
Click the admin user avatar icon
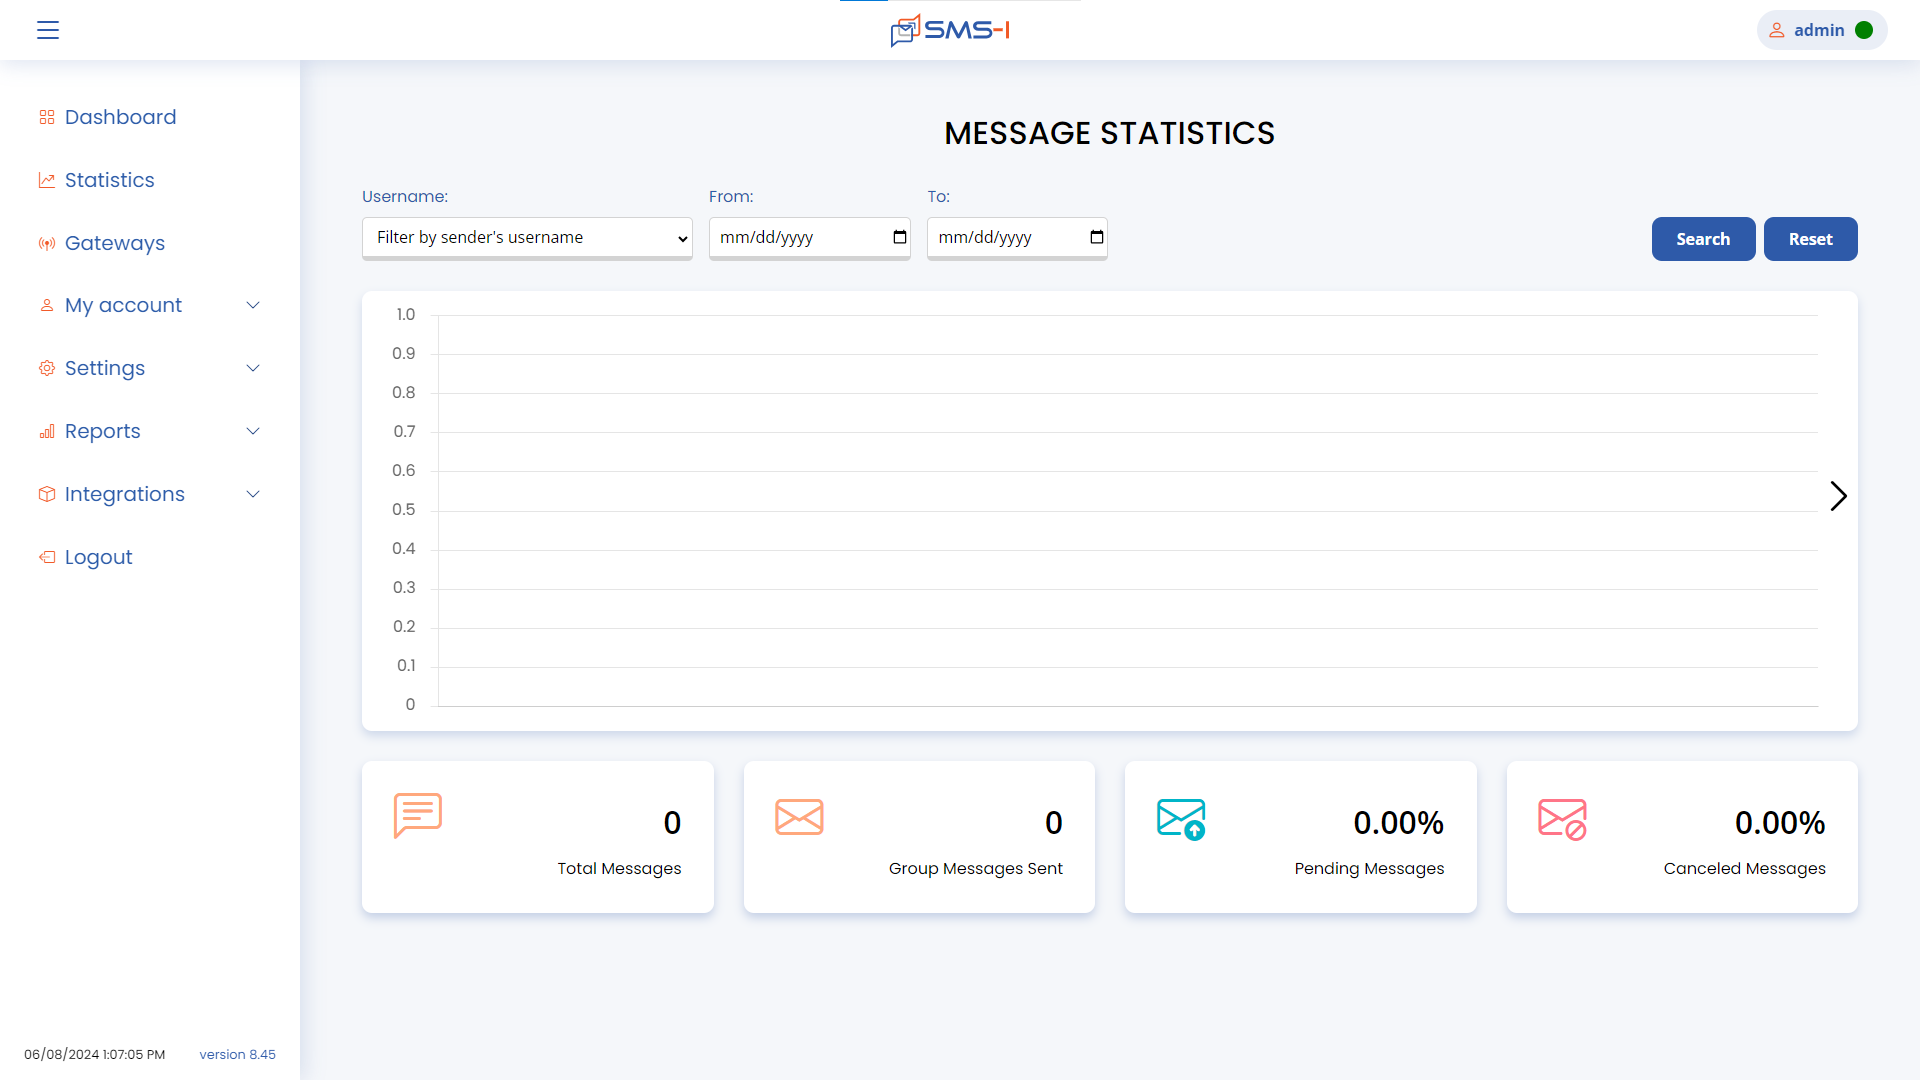pyautogui.click(x=1777, y=30)
